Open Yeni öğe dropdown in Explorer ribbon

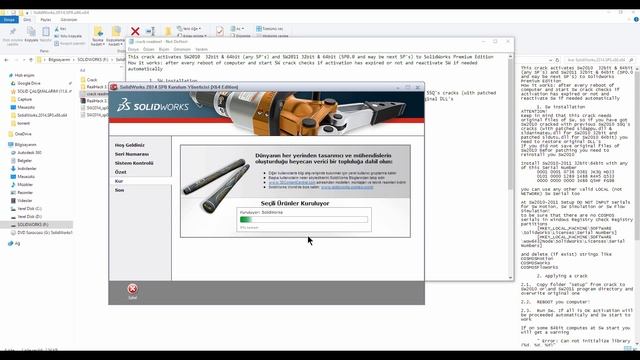189,29
